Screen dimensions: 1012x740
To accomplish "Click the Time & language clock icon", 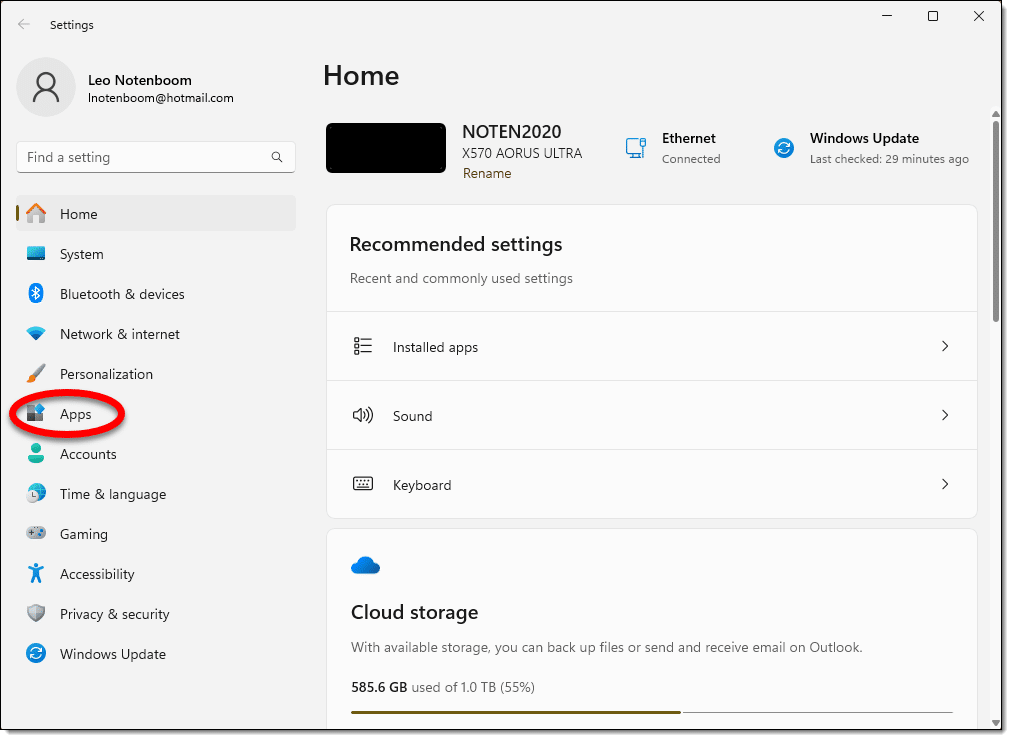I will (36, 494).
